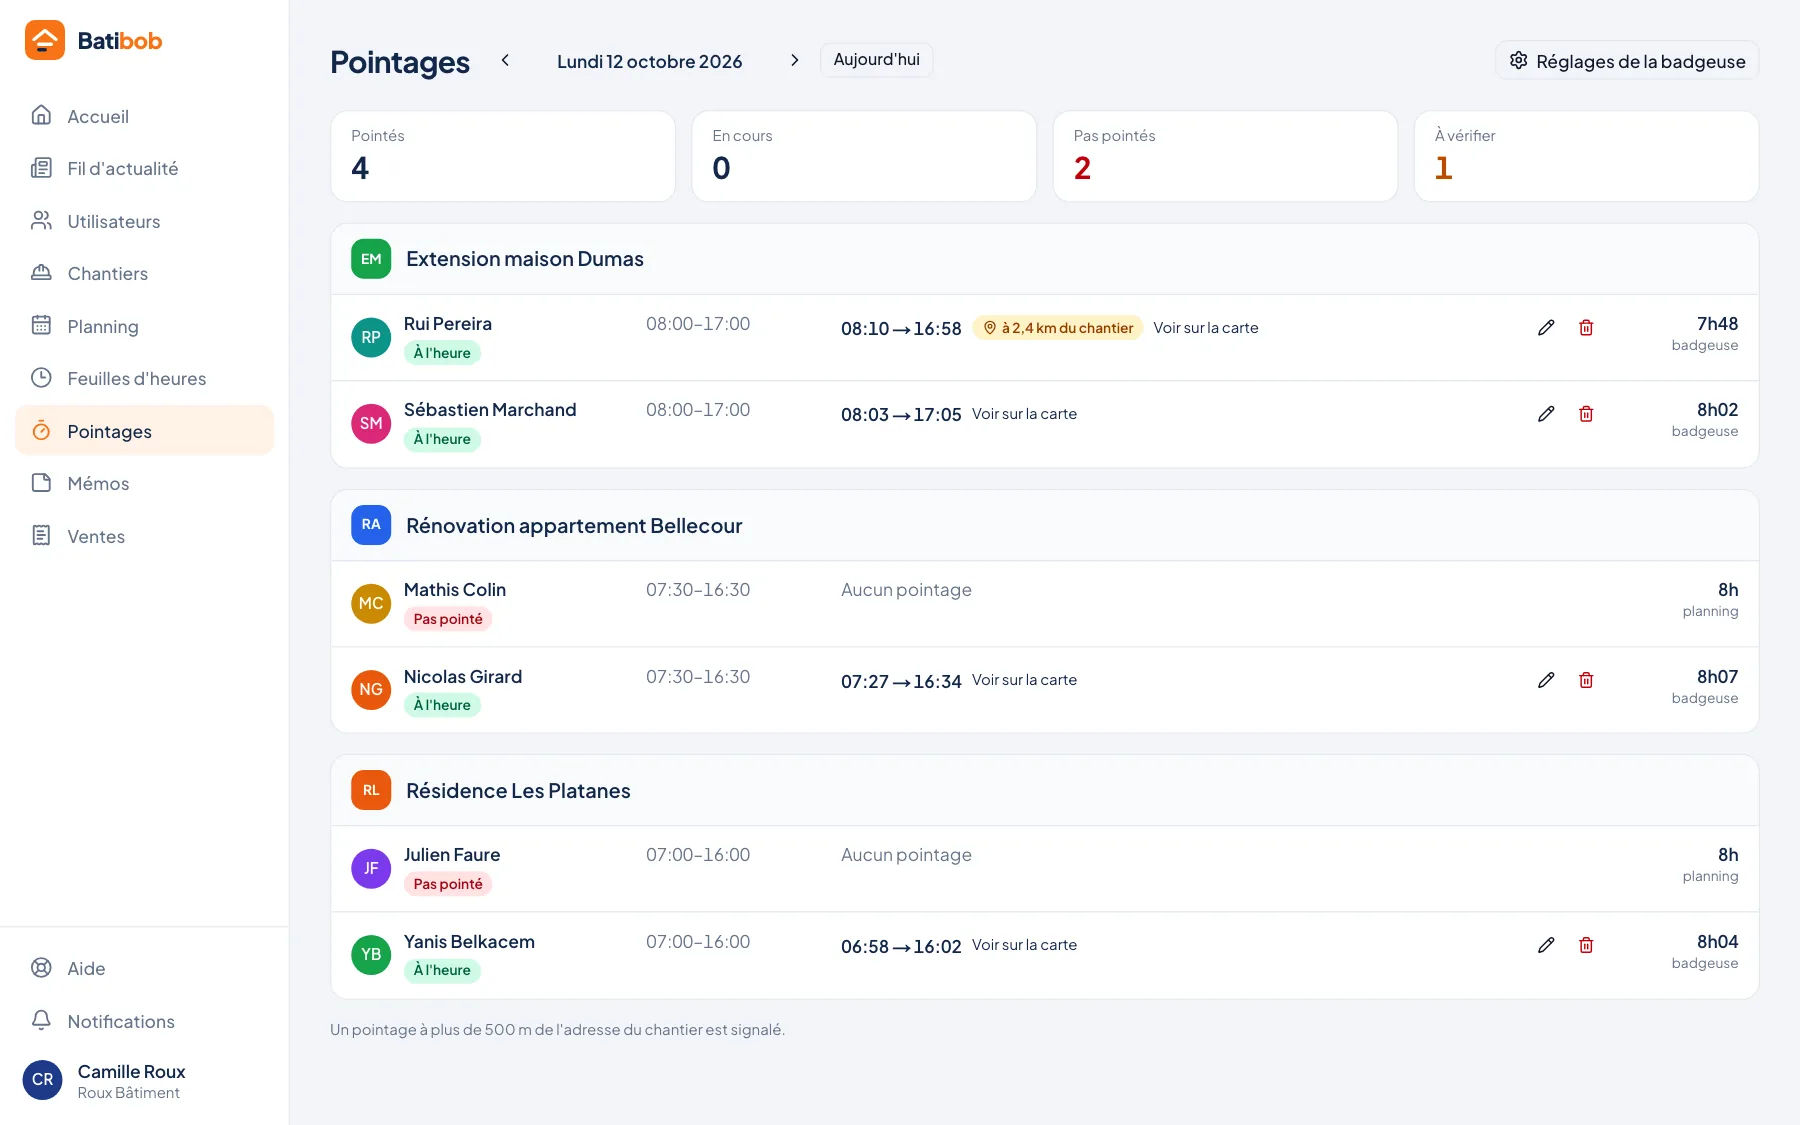The image size is (1800, 1125).
Task: Open Camille Roux account profile
Action: (x=145, y=1081)
